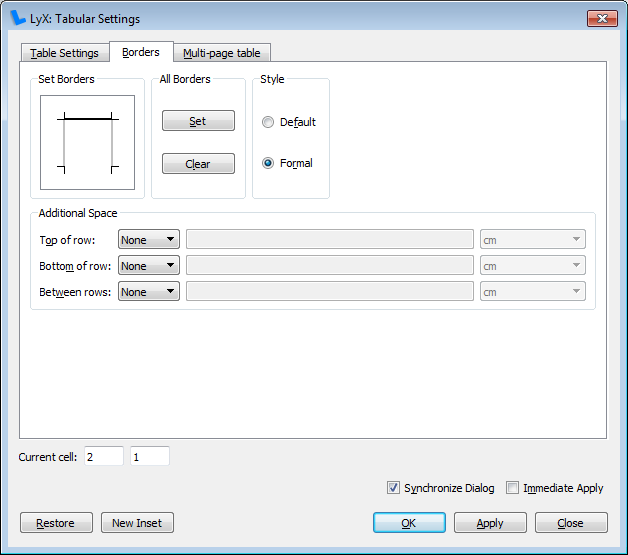The width and height of the screenshot is (628, 555).
Task: Click the Apply button
Action: click(490, 523)
